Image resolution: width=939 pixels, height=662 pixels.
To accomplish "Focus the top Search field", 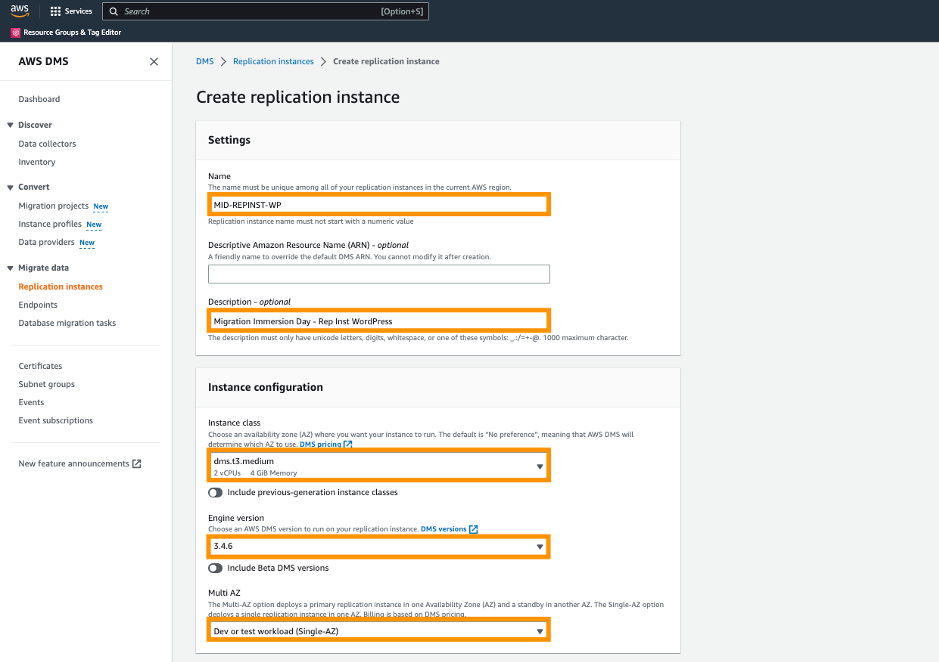I will pyautogui.click(x=265, y=11).
